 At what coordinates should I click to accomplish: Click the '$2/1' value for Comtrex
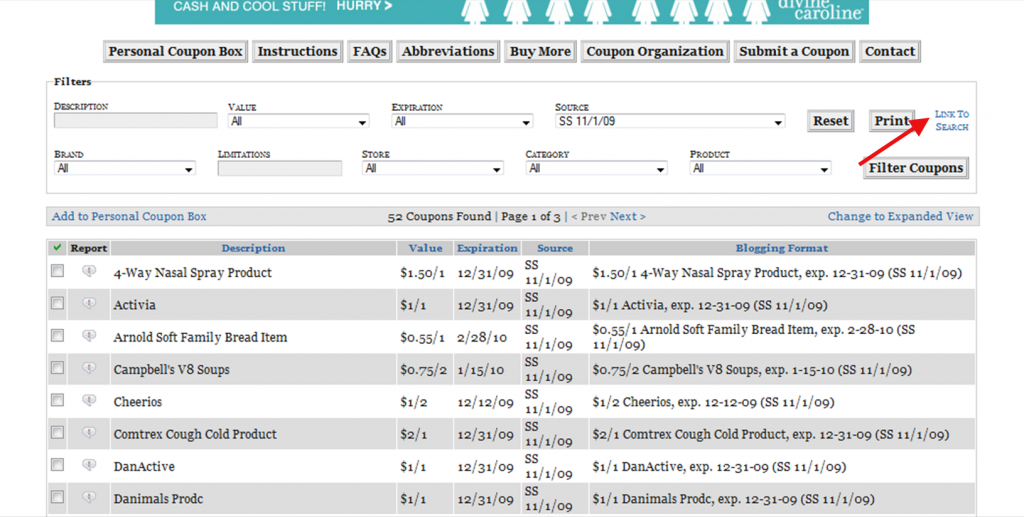tap(413, 434)
